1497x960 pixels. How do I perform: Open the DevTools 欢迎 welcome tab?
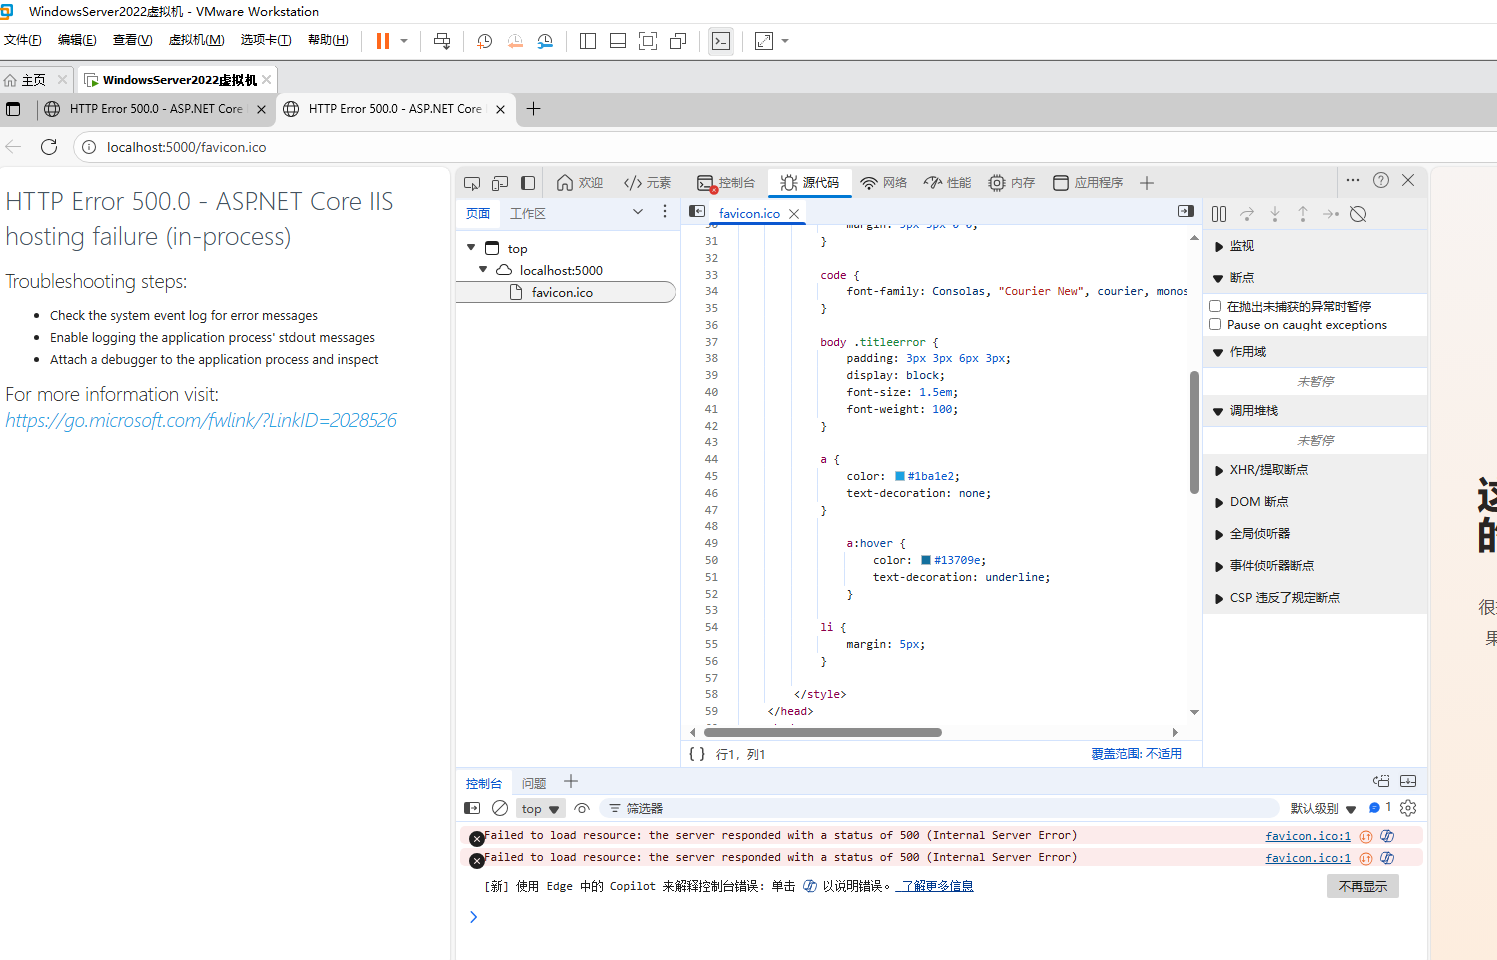pyautogui.click(x=580, y=183)
